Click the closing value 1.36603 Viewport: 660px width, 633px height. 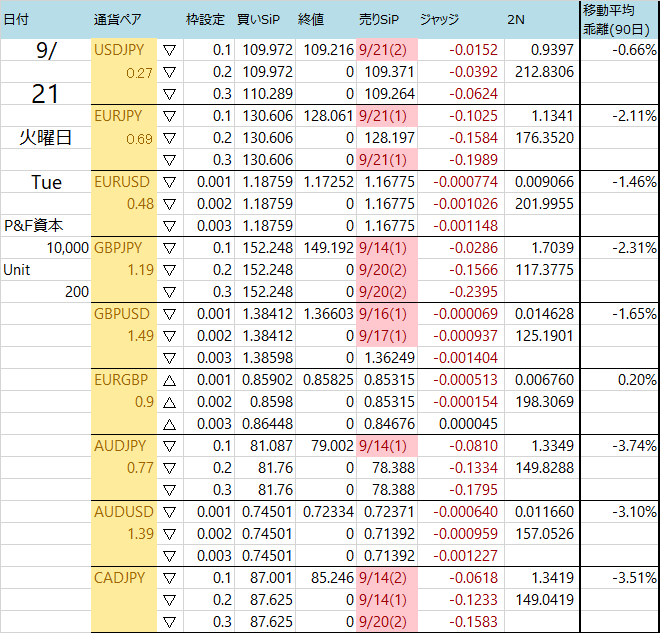click(x=328, y=314)
